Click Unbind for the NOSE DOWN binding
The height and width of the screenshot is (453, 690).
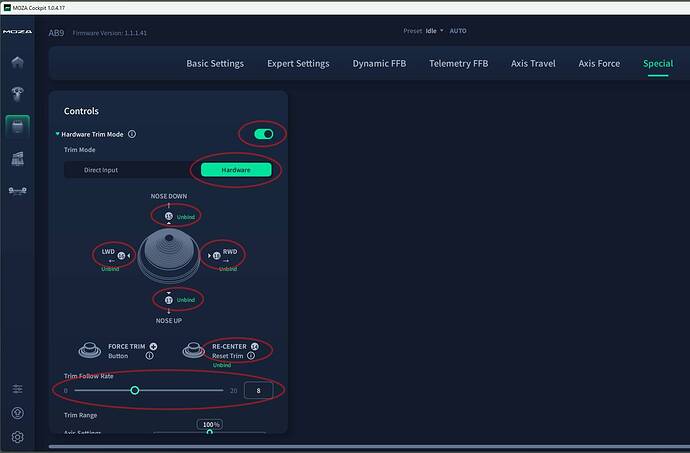pos(186,217)
